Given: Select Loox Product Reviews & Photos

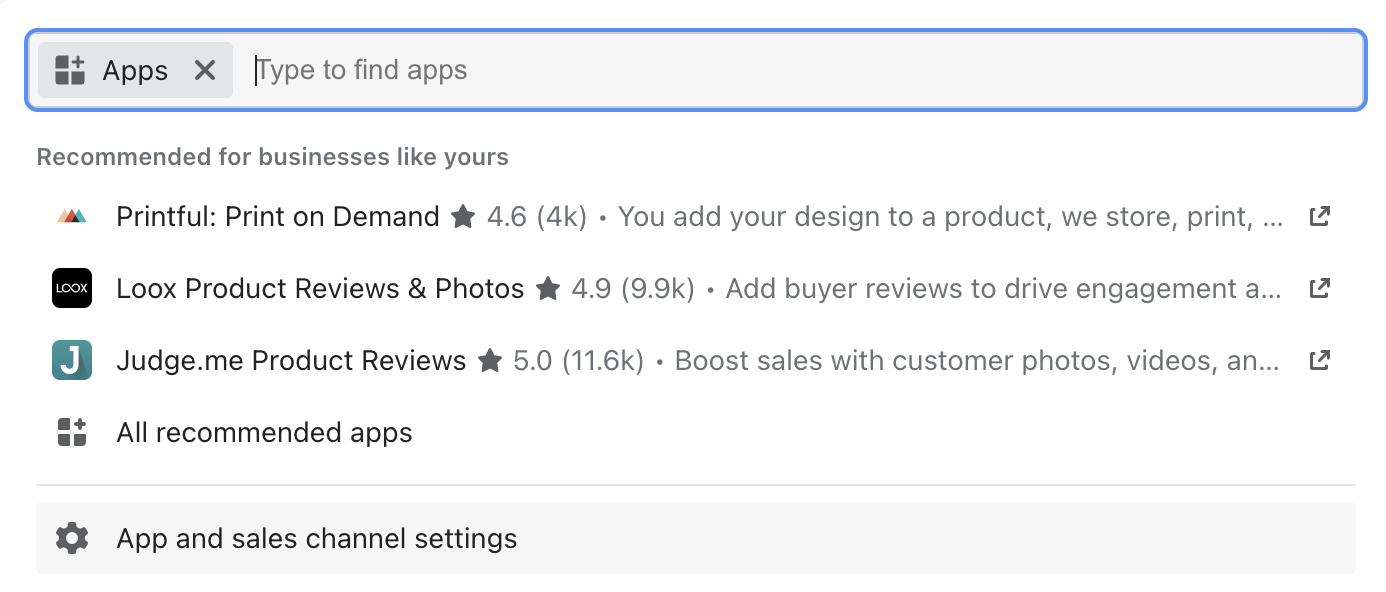Looking at the screenshot, I should pyautogui.click(x=320, y=288).
